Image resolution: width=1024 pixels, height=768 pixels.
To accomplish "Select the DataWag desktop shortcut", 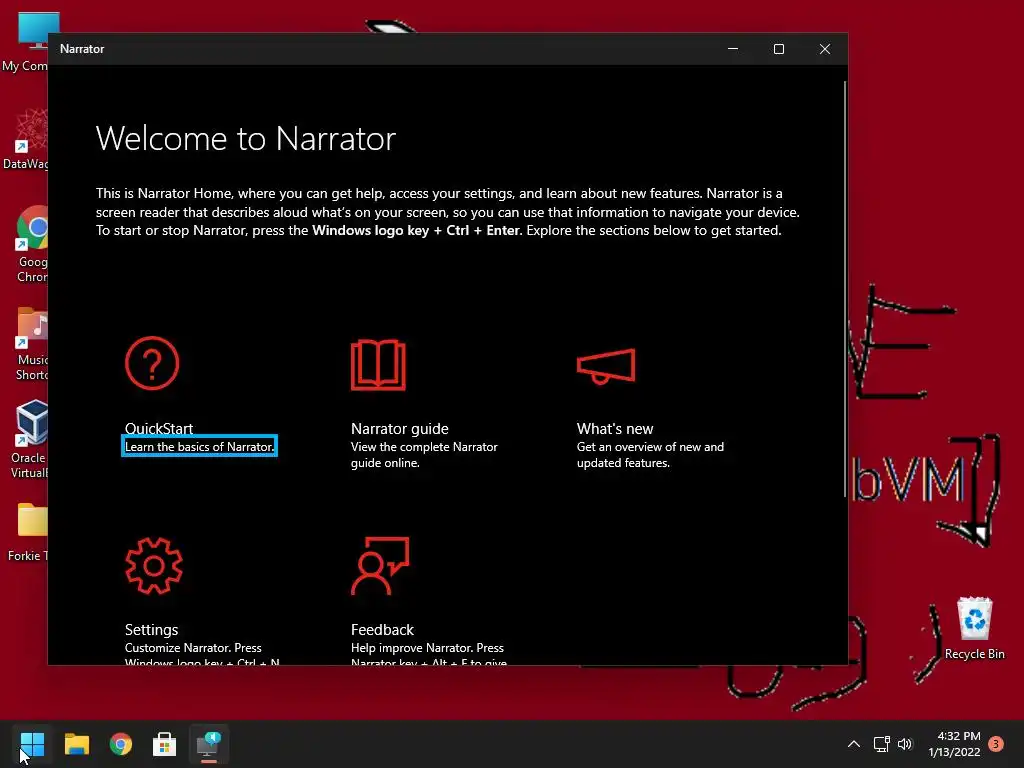I will [25, 140].
